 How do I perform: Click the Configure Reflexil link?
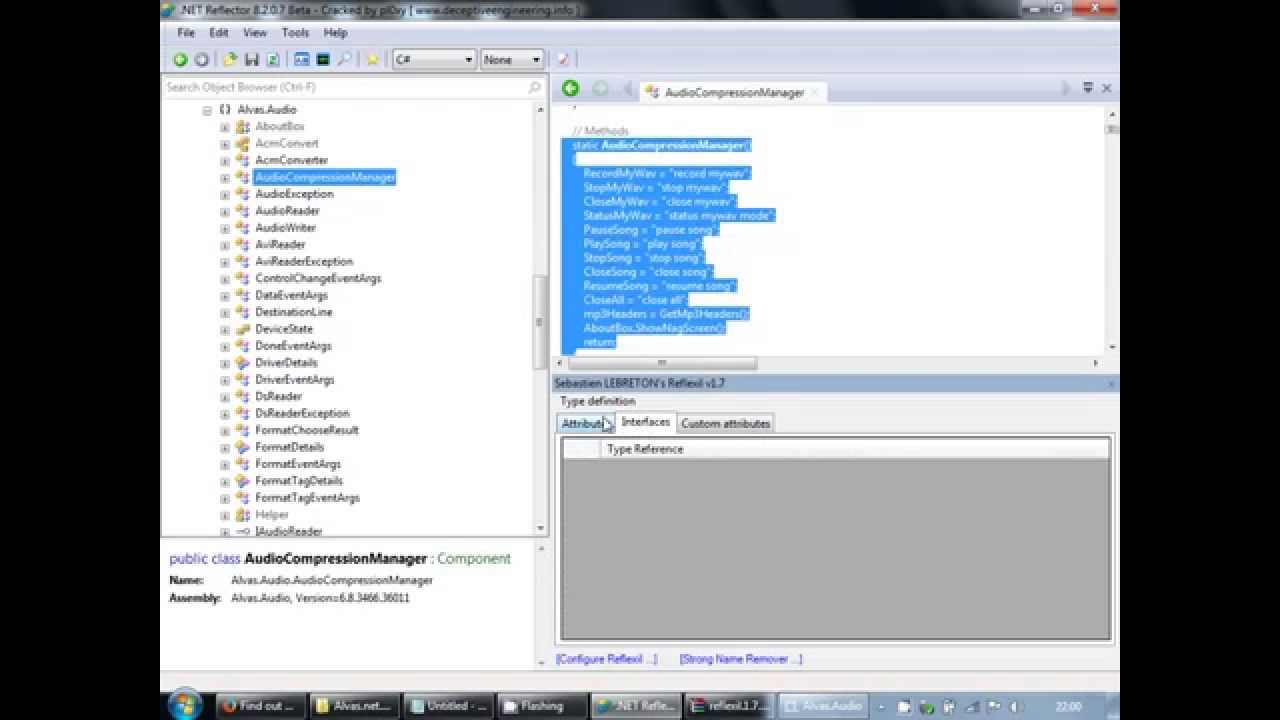(607, 659)
